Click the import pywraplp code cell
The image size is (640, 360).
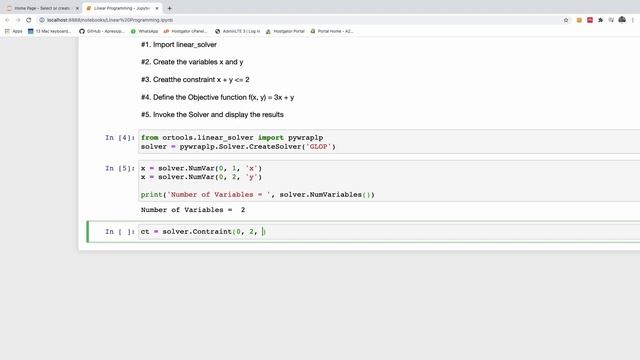tap(389, 142)
